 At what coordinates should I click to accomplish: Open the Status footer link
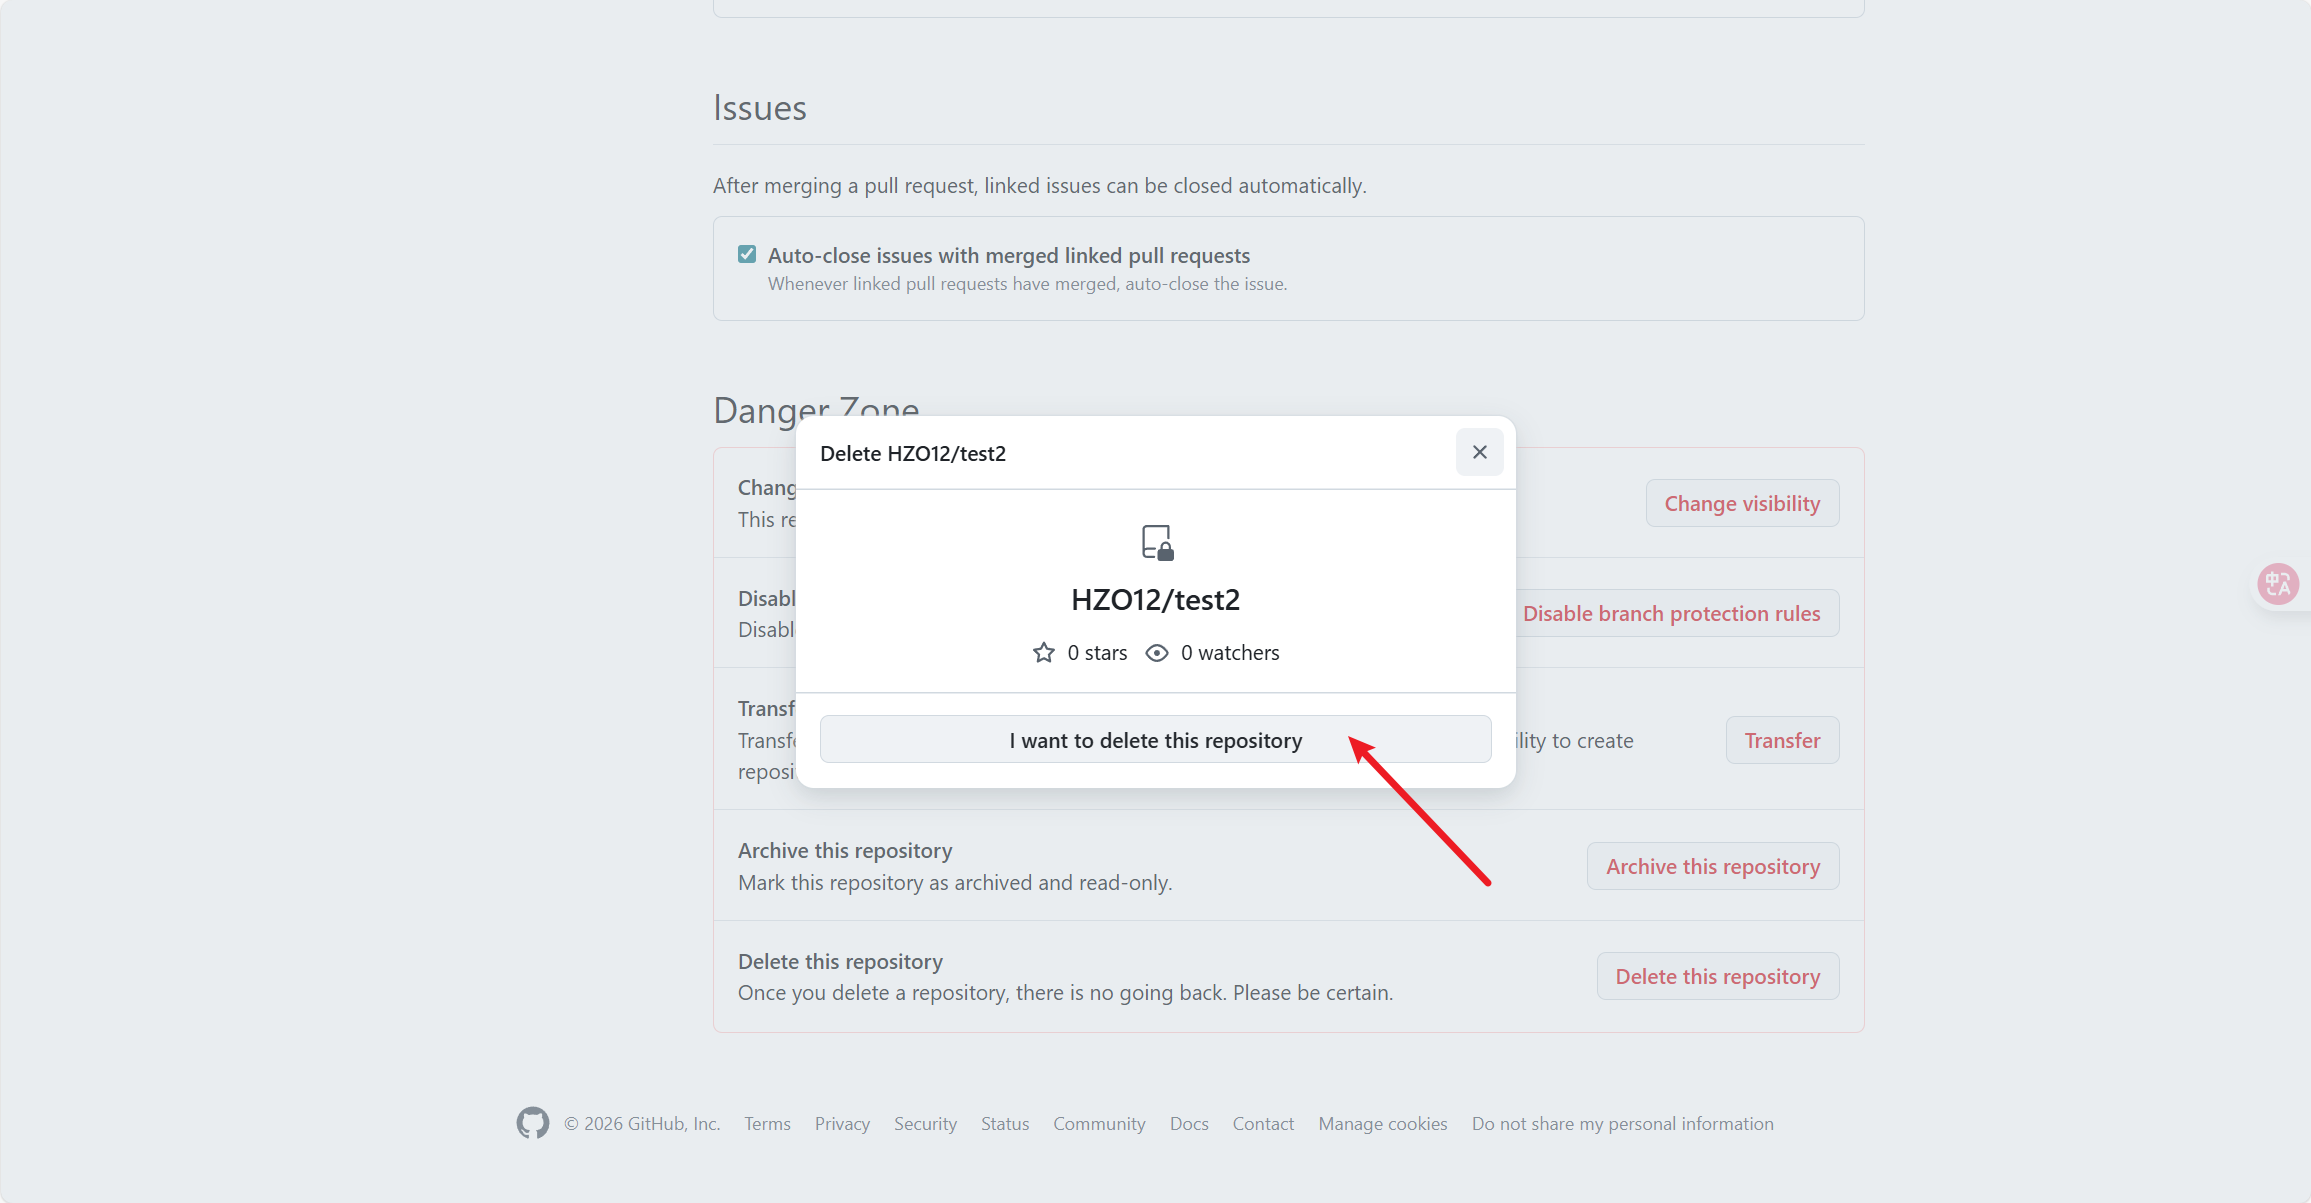1005,1123
